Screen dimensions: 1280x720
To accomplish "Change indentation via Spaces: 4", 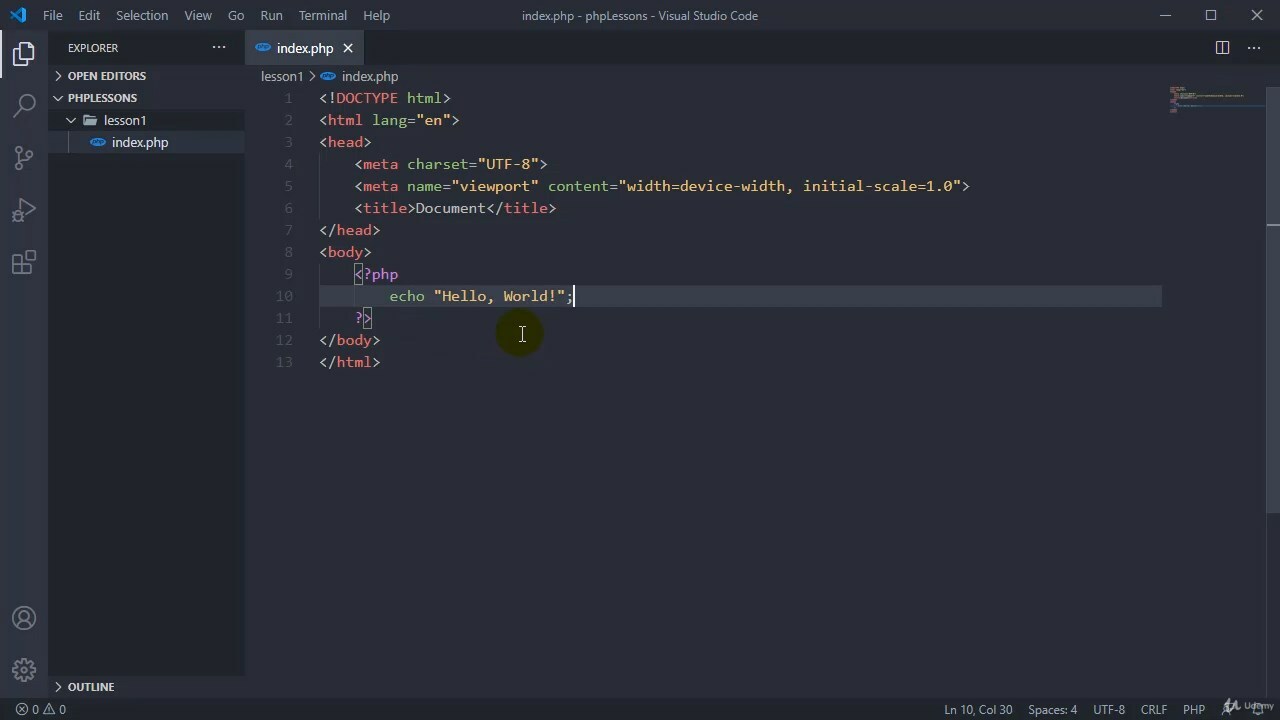I will (x=1053, y=709).
